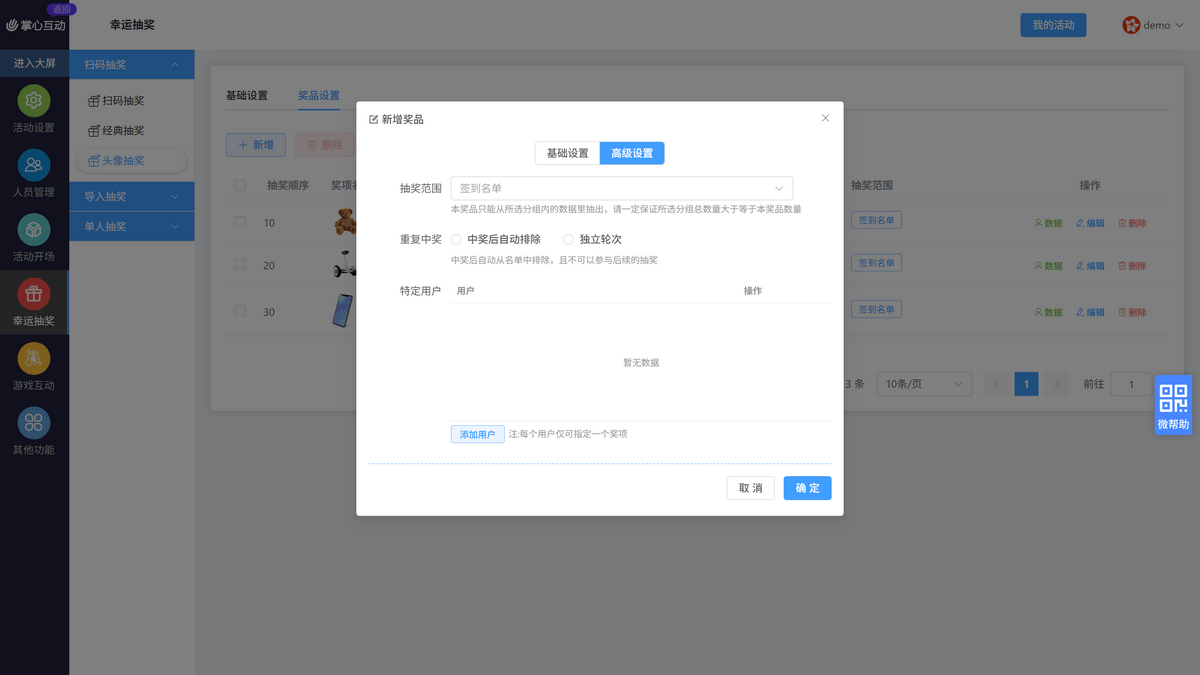This screenshot has width=1200, height=675.
Task: Switch to 高级设置 tab in dialog
Action: 632,153
